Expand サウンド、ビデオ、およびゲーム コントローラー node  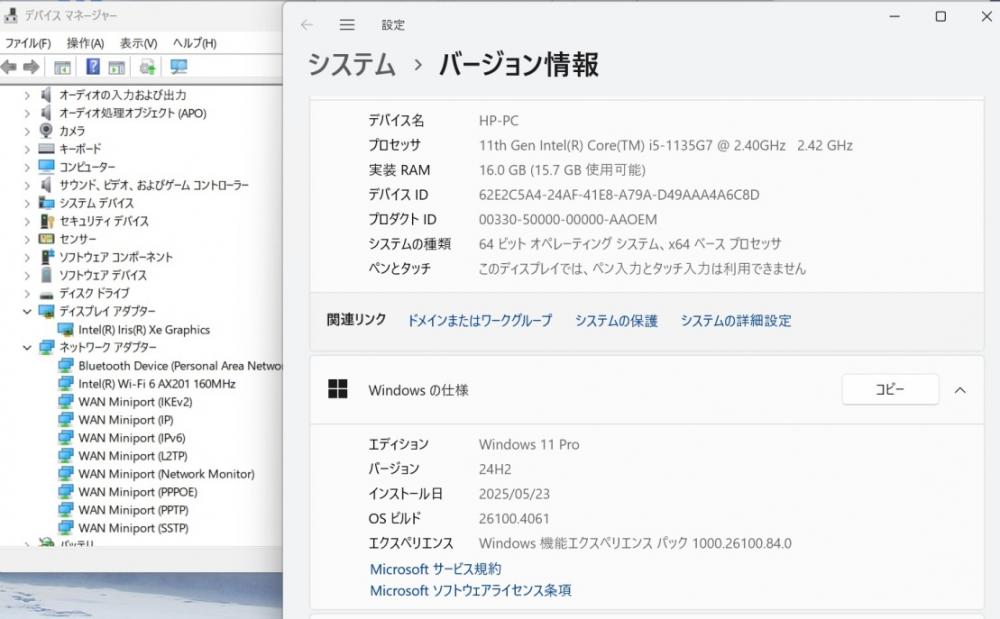[27, 185]
